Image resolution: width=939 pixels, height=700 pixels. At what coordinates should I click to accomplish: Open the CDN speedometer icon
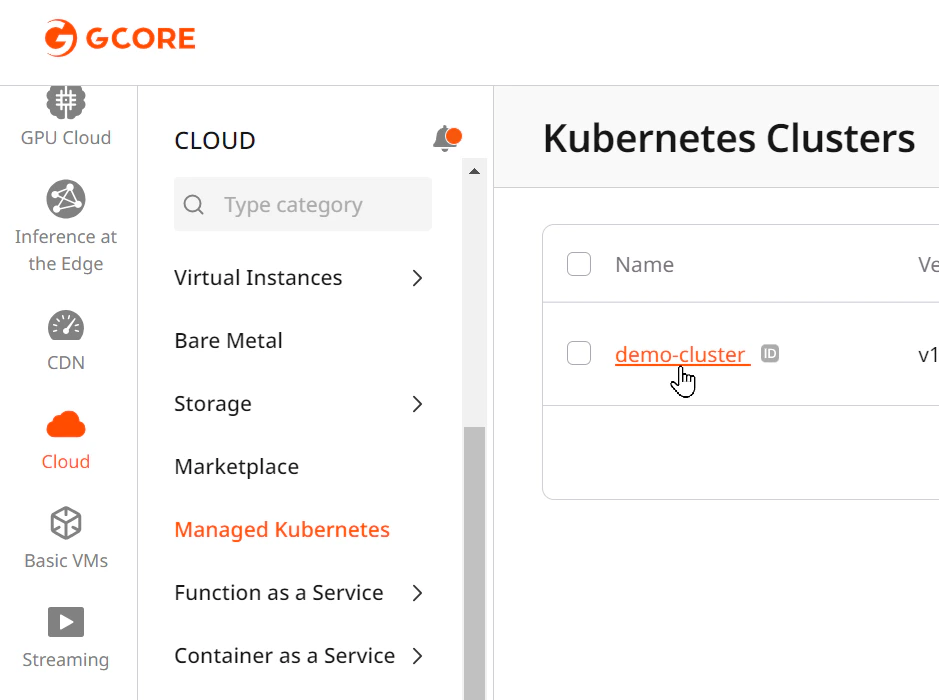click(x=66, y=325)
